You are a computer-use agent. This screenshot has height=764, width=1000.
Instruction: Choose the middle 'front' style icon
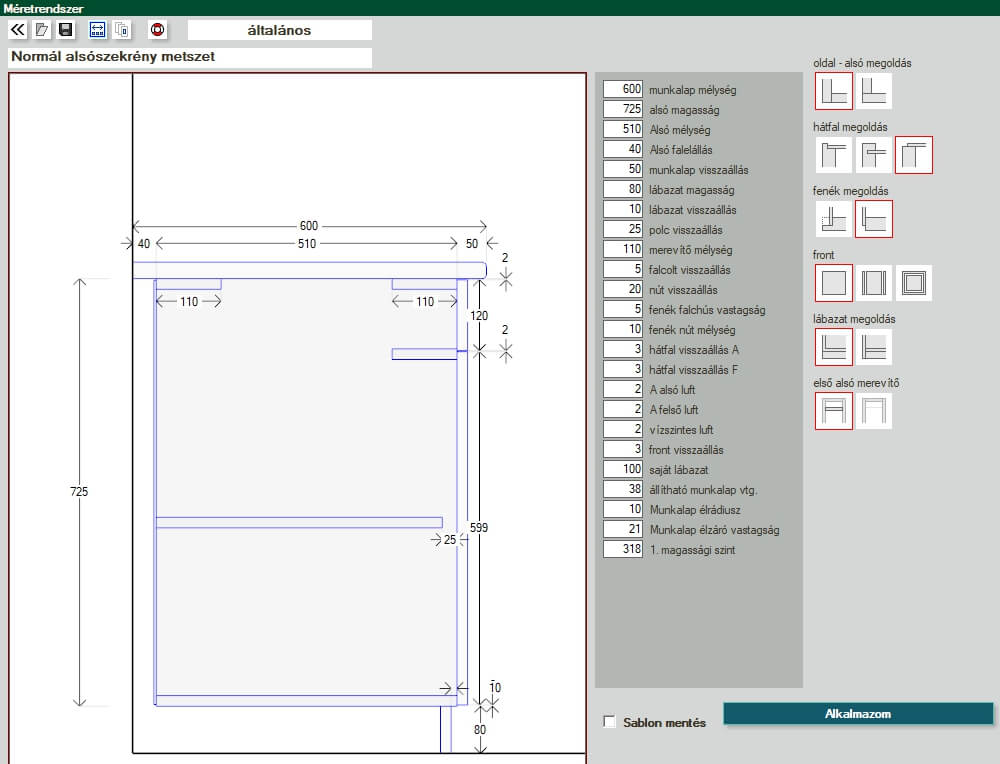(874, 283)
